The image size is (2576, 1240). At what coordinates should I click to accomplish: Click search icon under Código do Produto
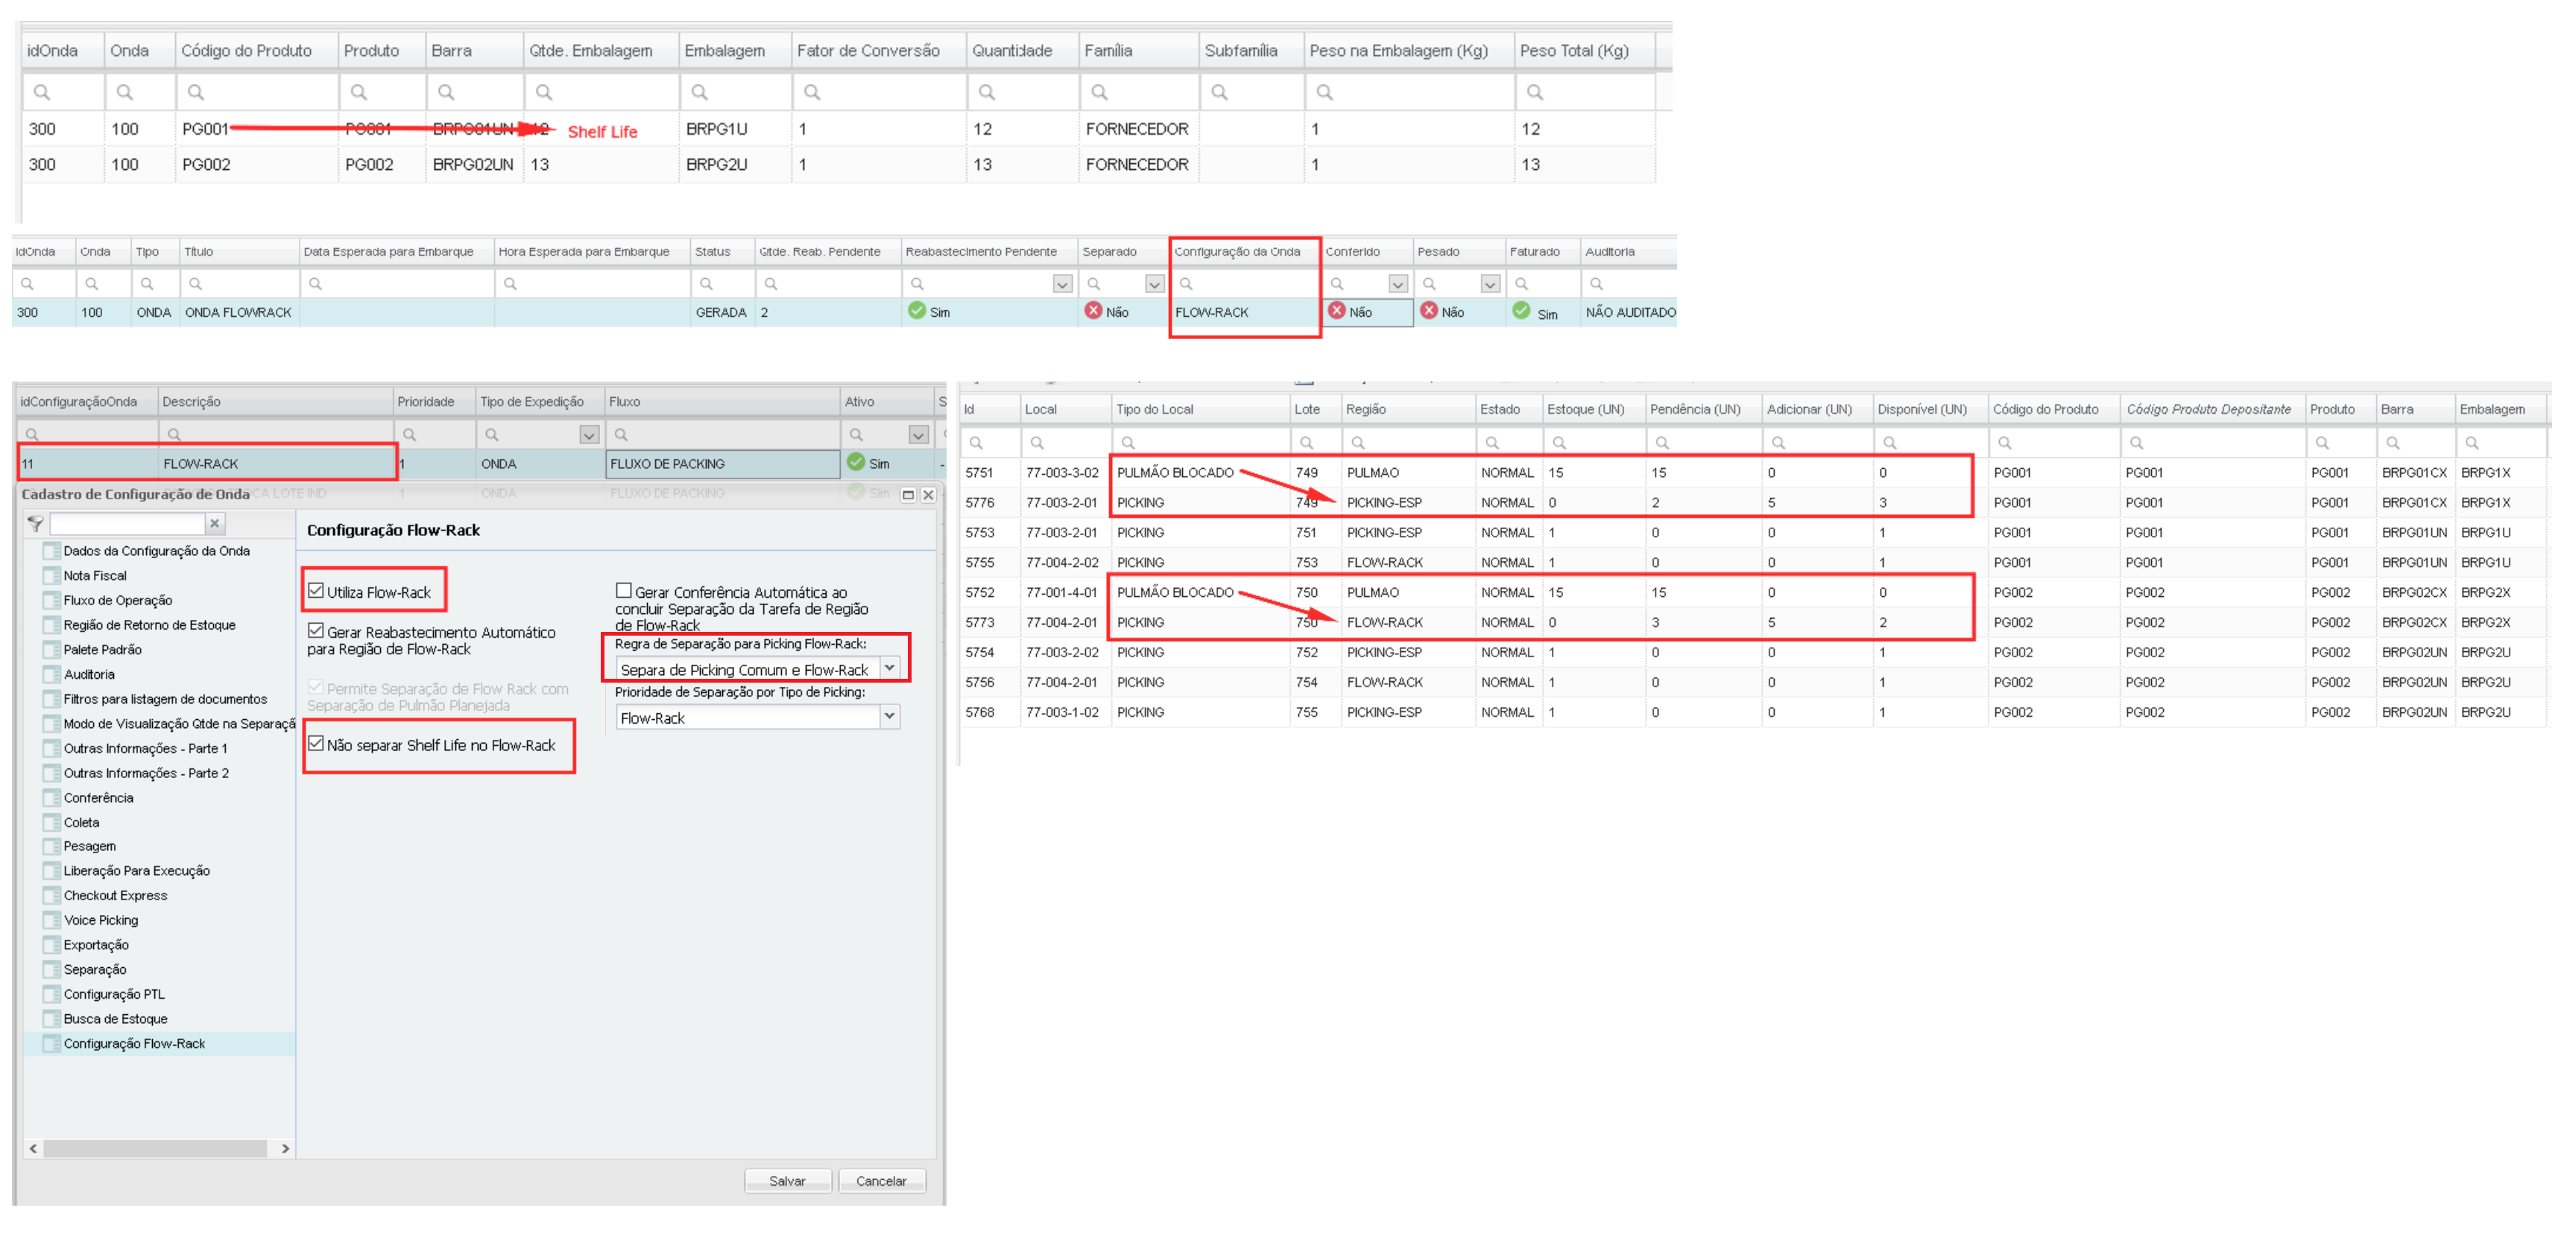196,92
